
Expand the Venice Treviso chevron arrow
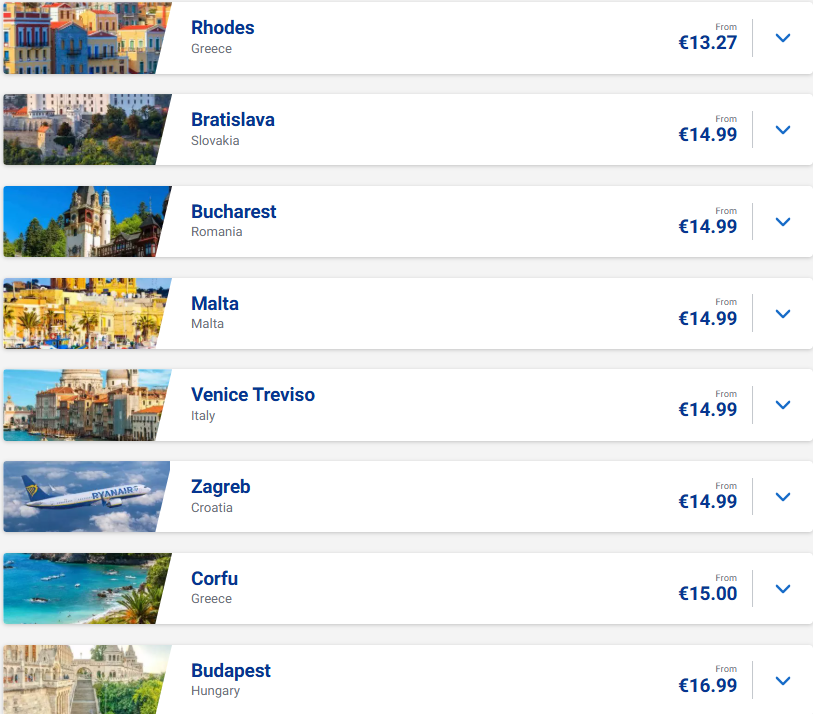pos(782,405)
